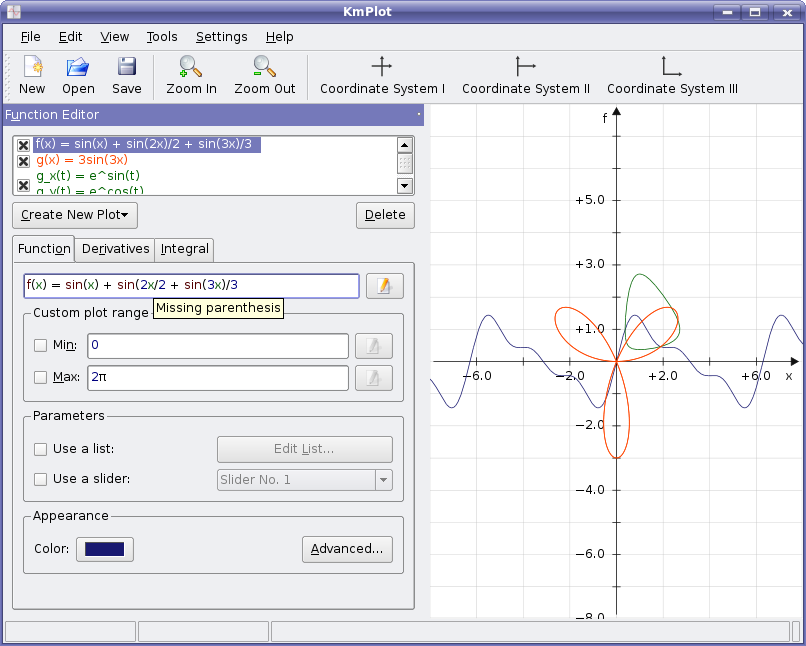Viewport: 806px width, 646px height.
Task: Click the dark blue Color swatch
Action: pyautogui.click(x=105, y=549)
